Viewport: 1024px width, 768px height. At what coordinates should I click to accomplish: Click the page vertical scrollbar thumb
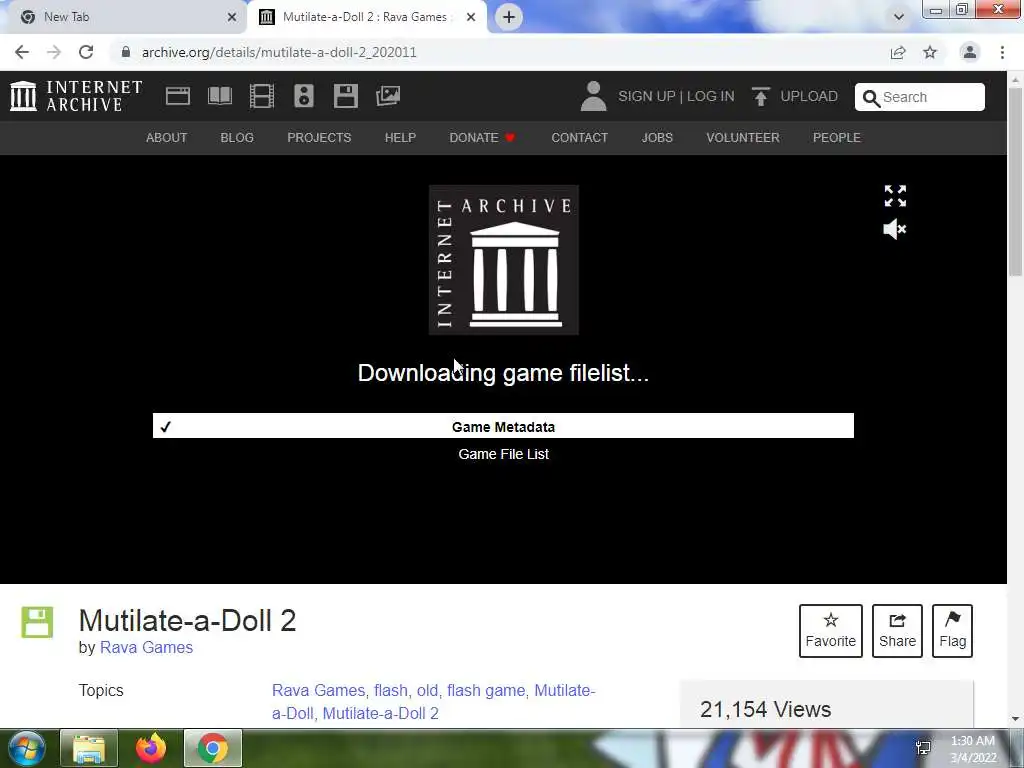(x=1015, y=182)
